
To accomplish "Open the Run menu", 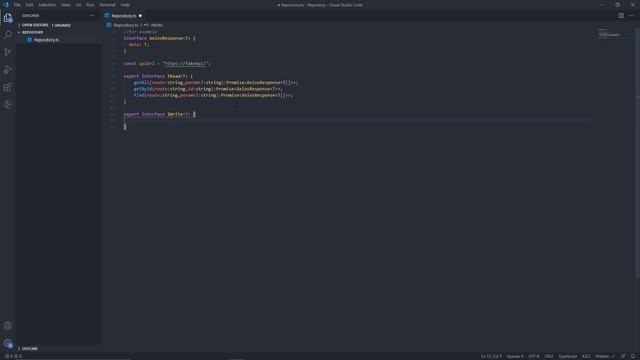I will point(90,5).
